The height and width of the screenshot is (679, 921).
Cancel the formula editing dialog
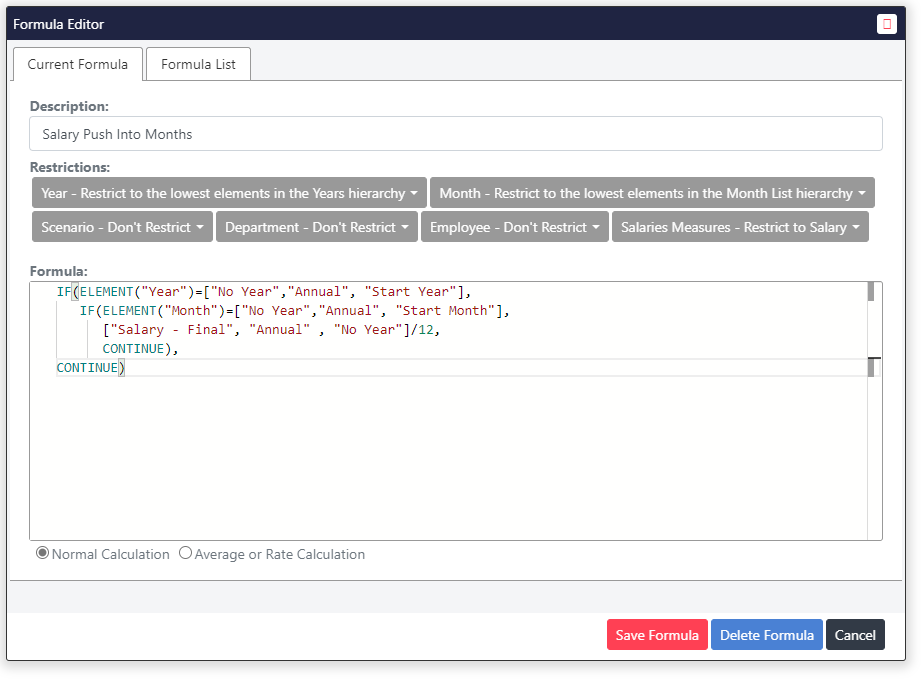pos(855,635)
